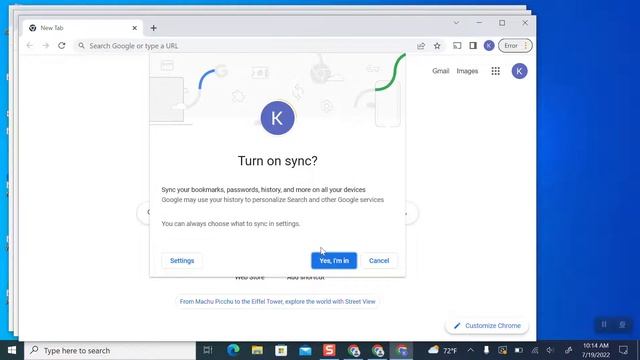Open the Google apps grid
The height and width of the screenshot is (360, 640).
click(496, 71)
